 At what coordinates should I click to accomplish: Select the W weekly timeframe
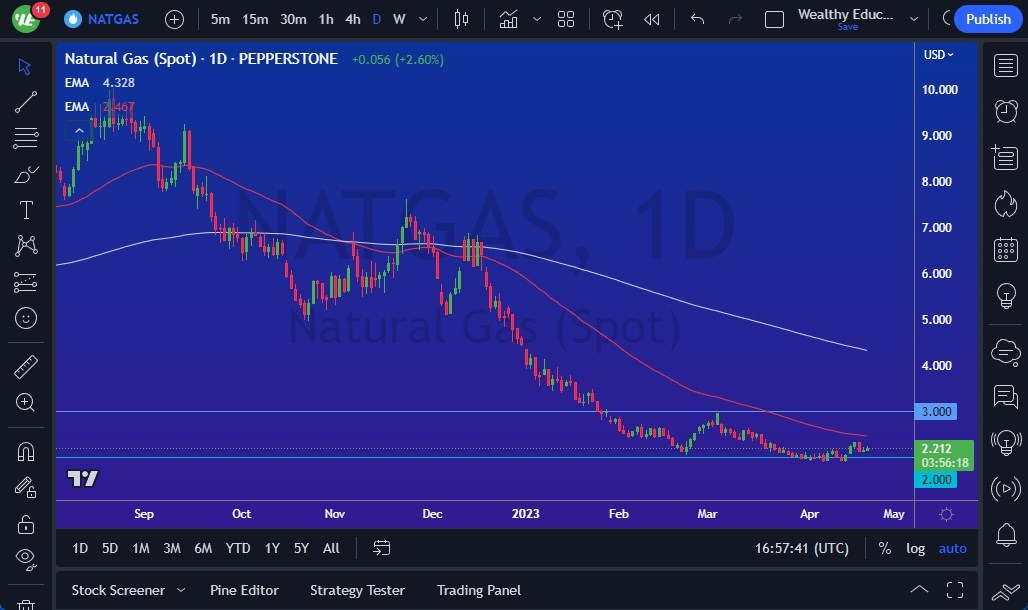pos(399,20)
